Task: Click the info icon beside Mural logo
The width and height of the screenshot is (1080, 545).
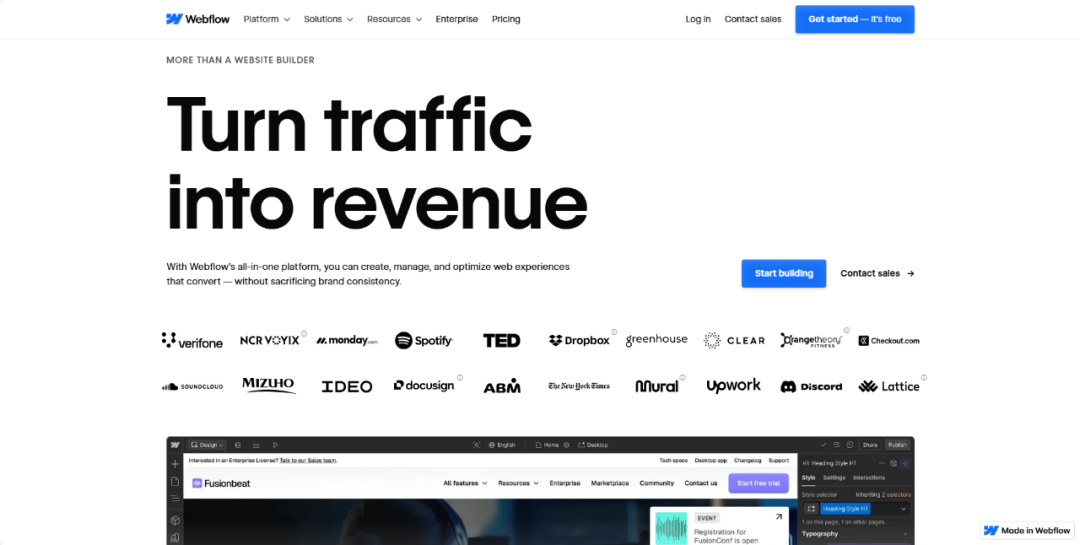Action: pos(683,378)
